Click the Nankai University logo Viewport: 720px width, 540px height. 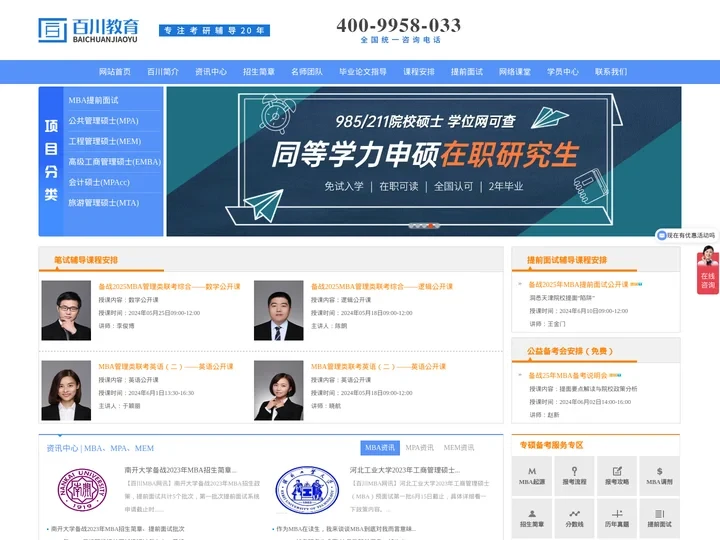83,489
